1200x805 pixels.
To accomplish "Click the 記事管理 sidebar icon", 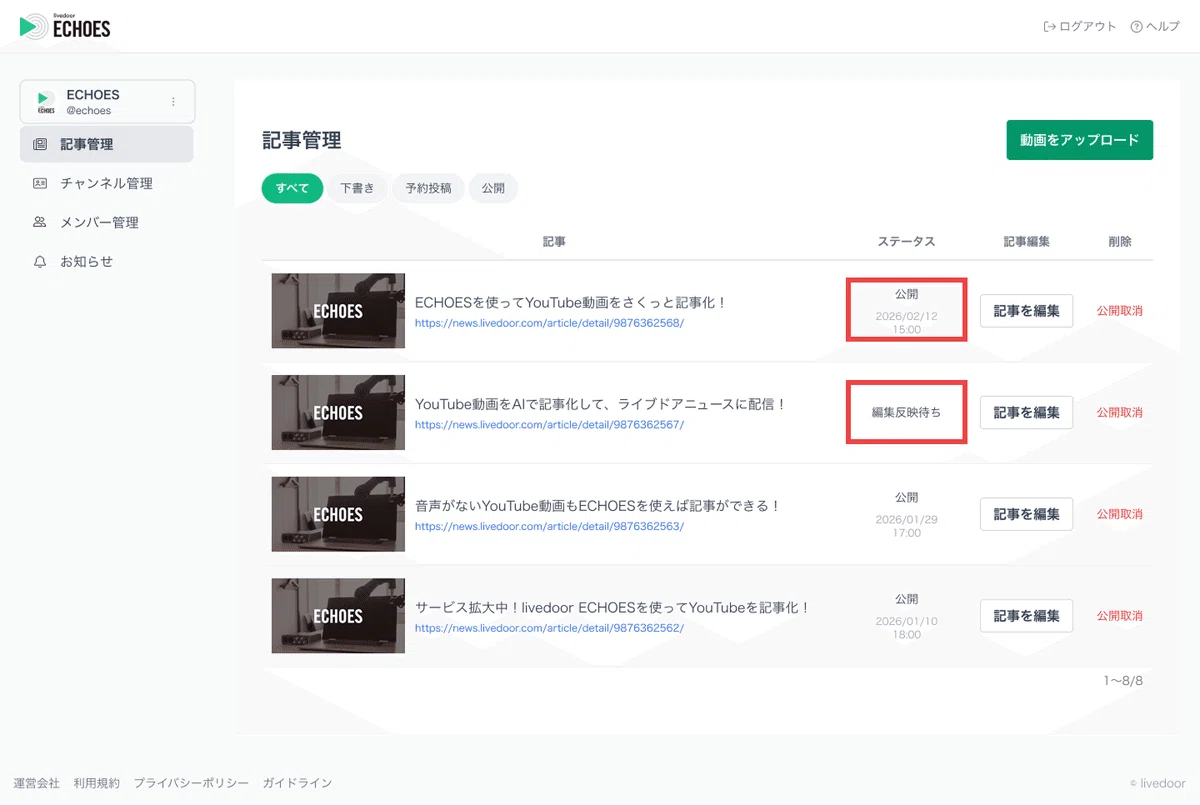I will (40, 144).
